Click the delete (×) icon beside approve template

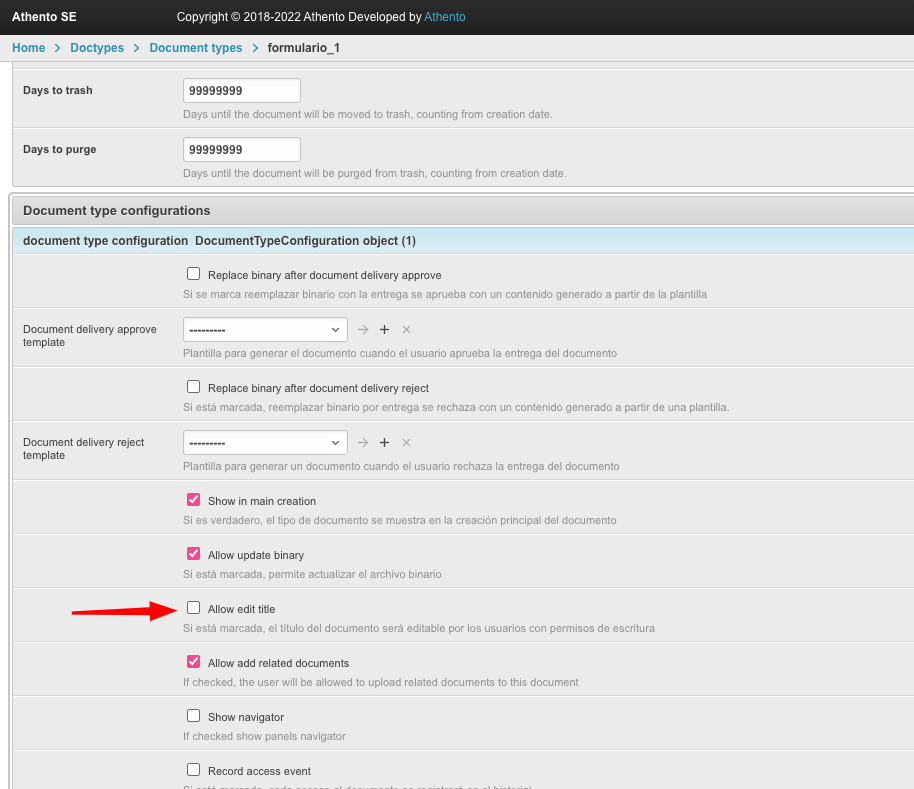click(x=406, y=330)
